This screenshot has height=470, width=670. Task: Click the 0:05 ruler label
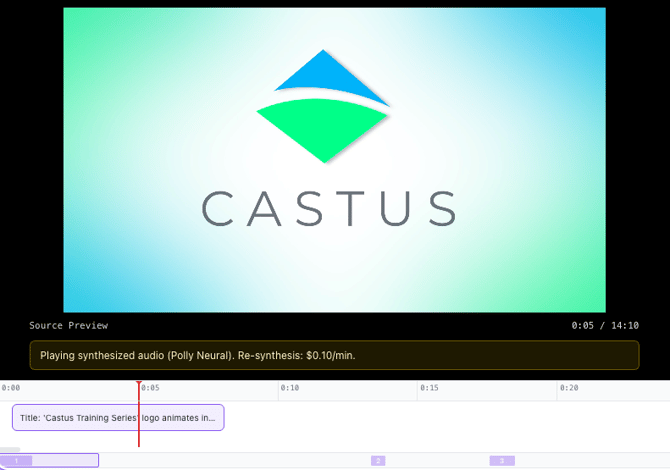coord(150,388)
